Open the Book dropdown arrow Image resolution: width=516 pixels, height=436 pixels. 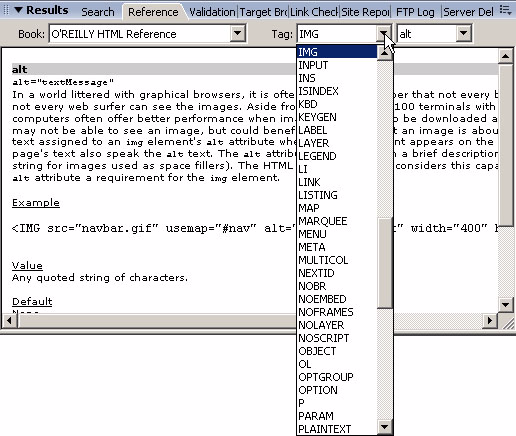click(237, 33)
